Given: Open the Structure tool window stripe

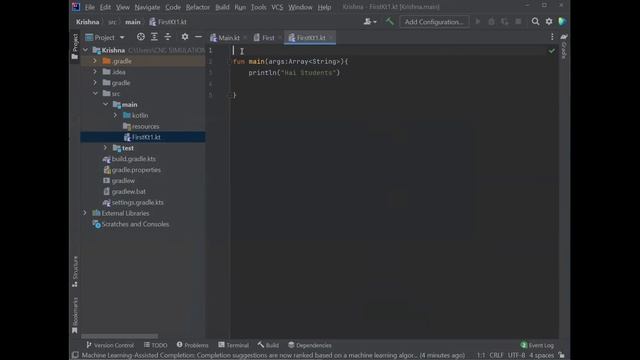Looking at the screenshot, I should pyautogui.click(x=75, y=271).
